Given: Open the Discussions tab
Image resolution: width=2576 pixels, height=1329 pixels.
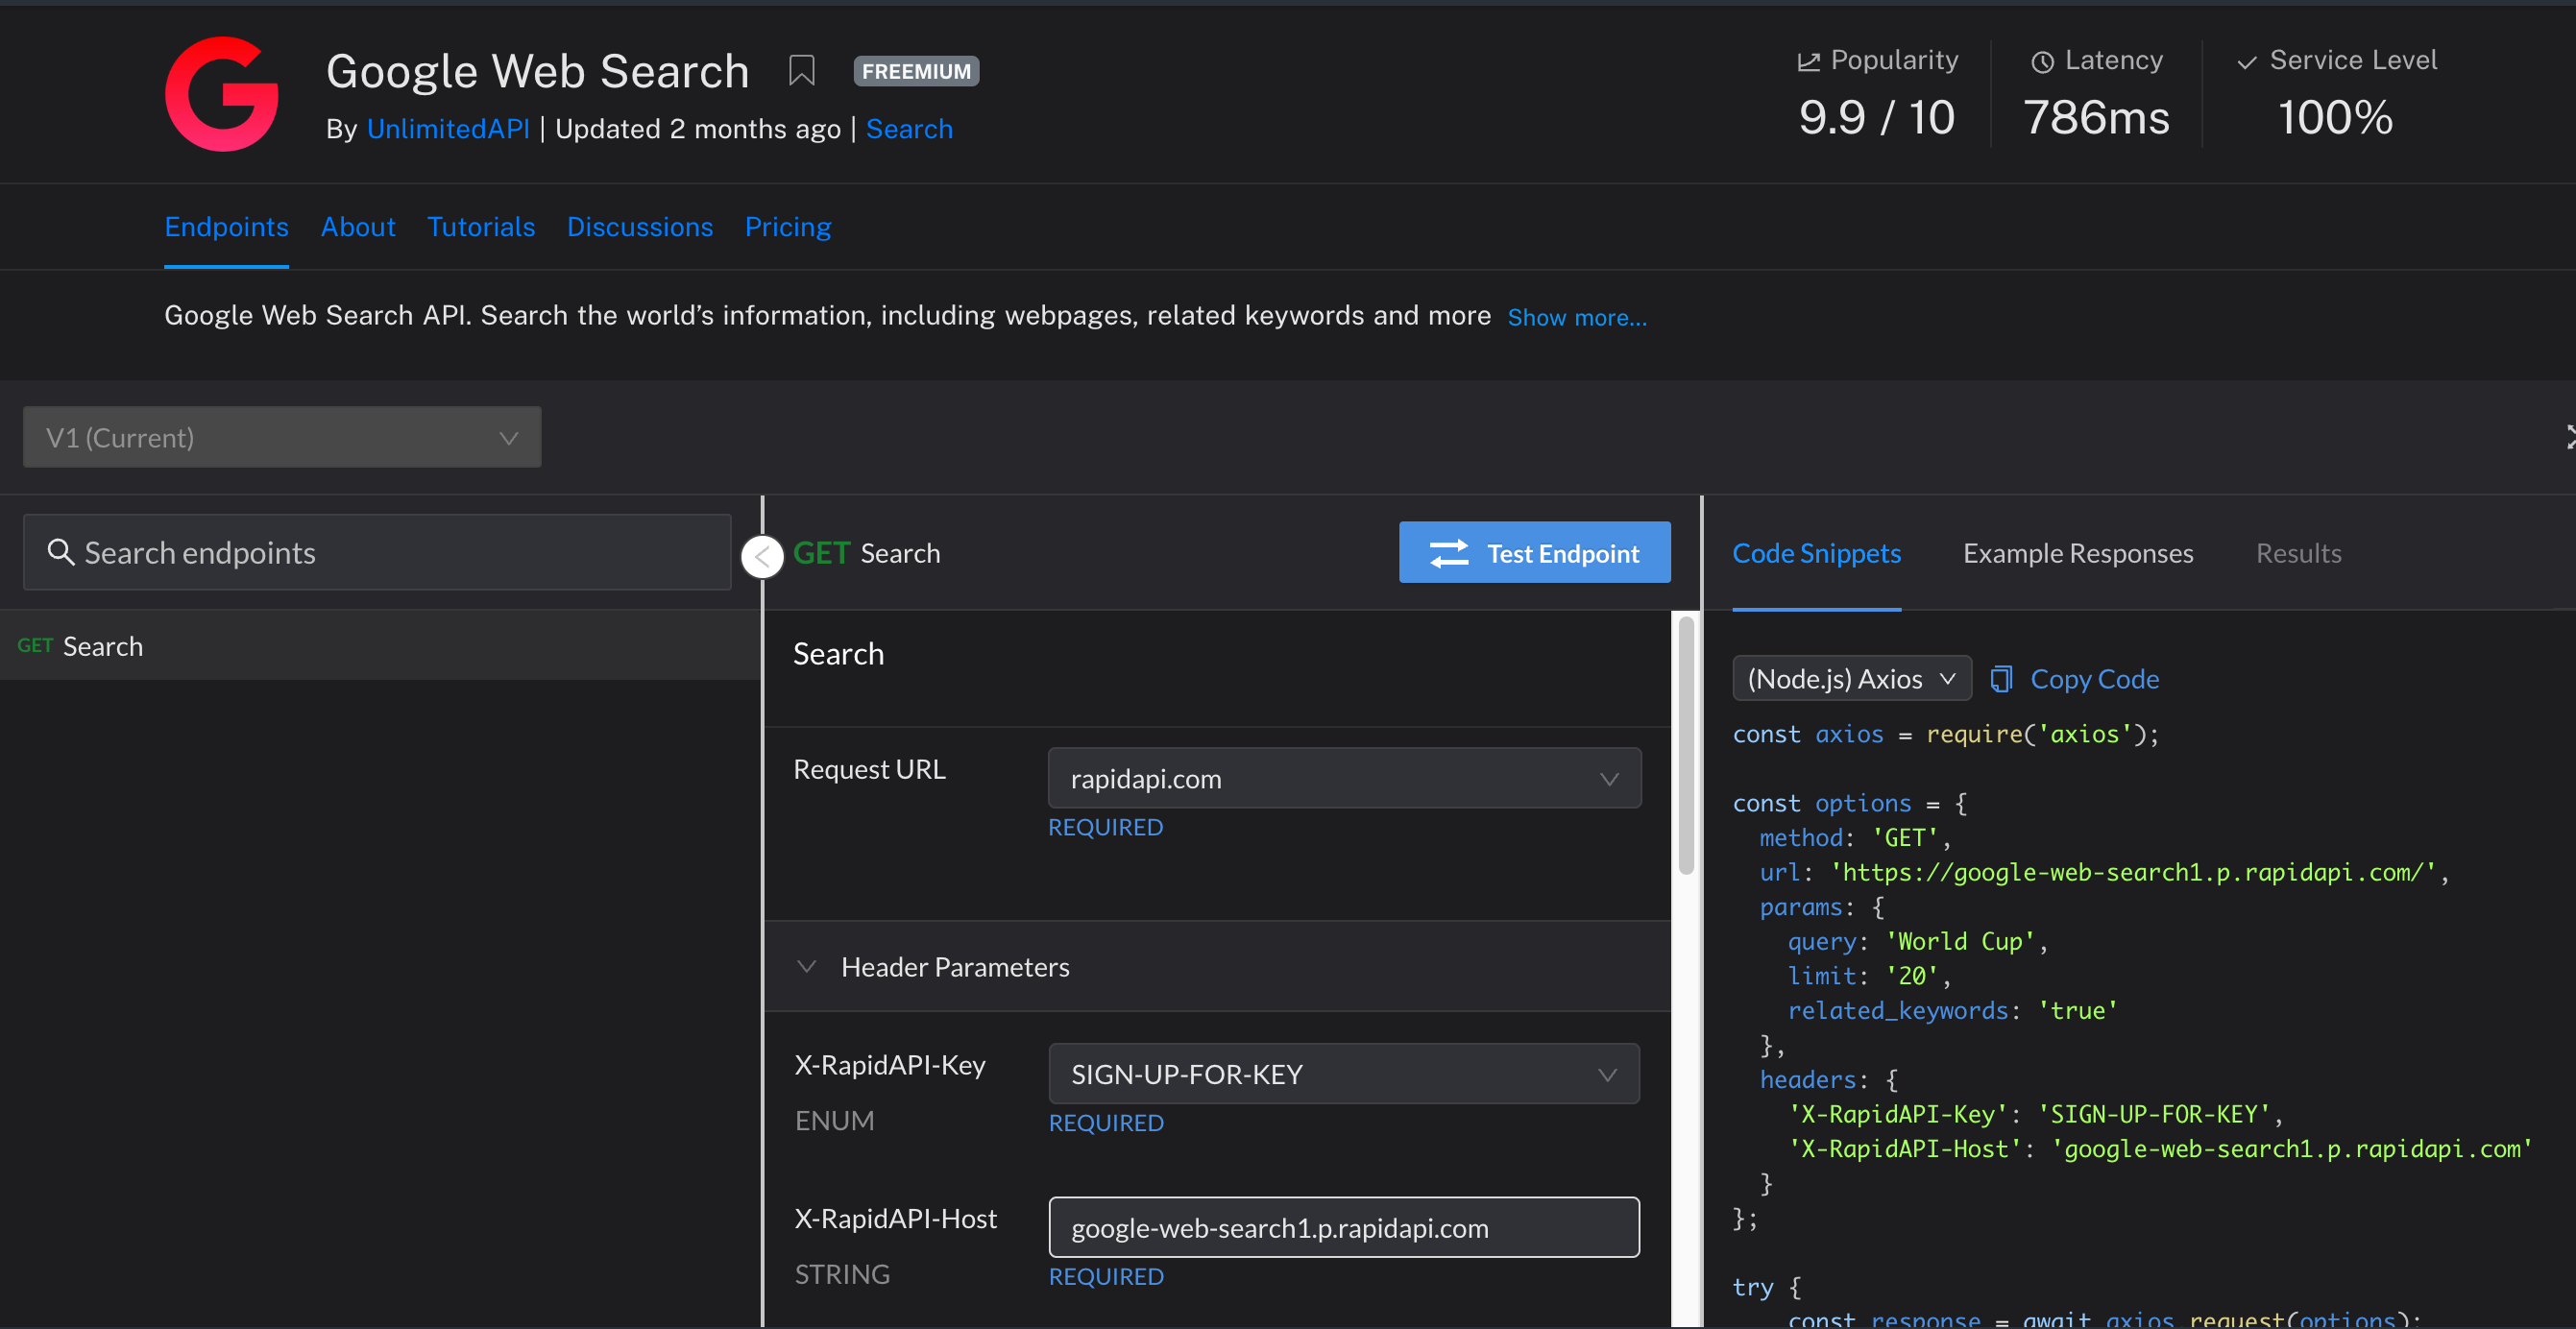Looking at the screenshot, I should 640,227.
